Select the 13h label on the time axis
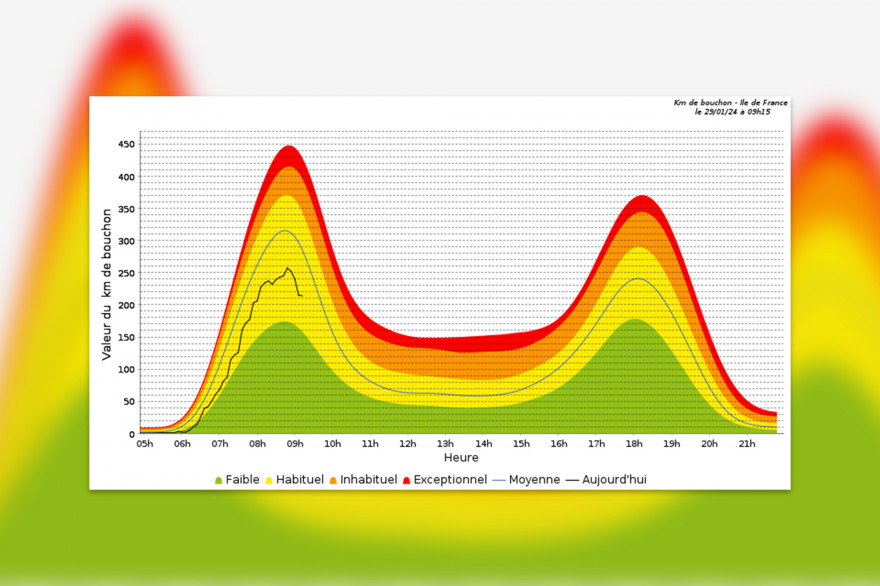This screenshot has height=586, width=880. pyautogui.click(x=446, y=445)
